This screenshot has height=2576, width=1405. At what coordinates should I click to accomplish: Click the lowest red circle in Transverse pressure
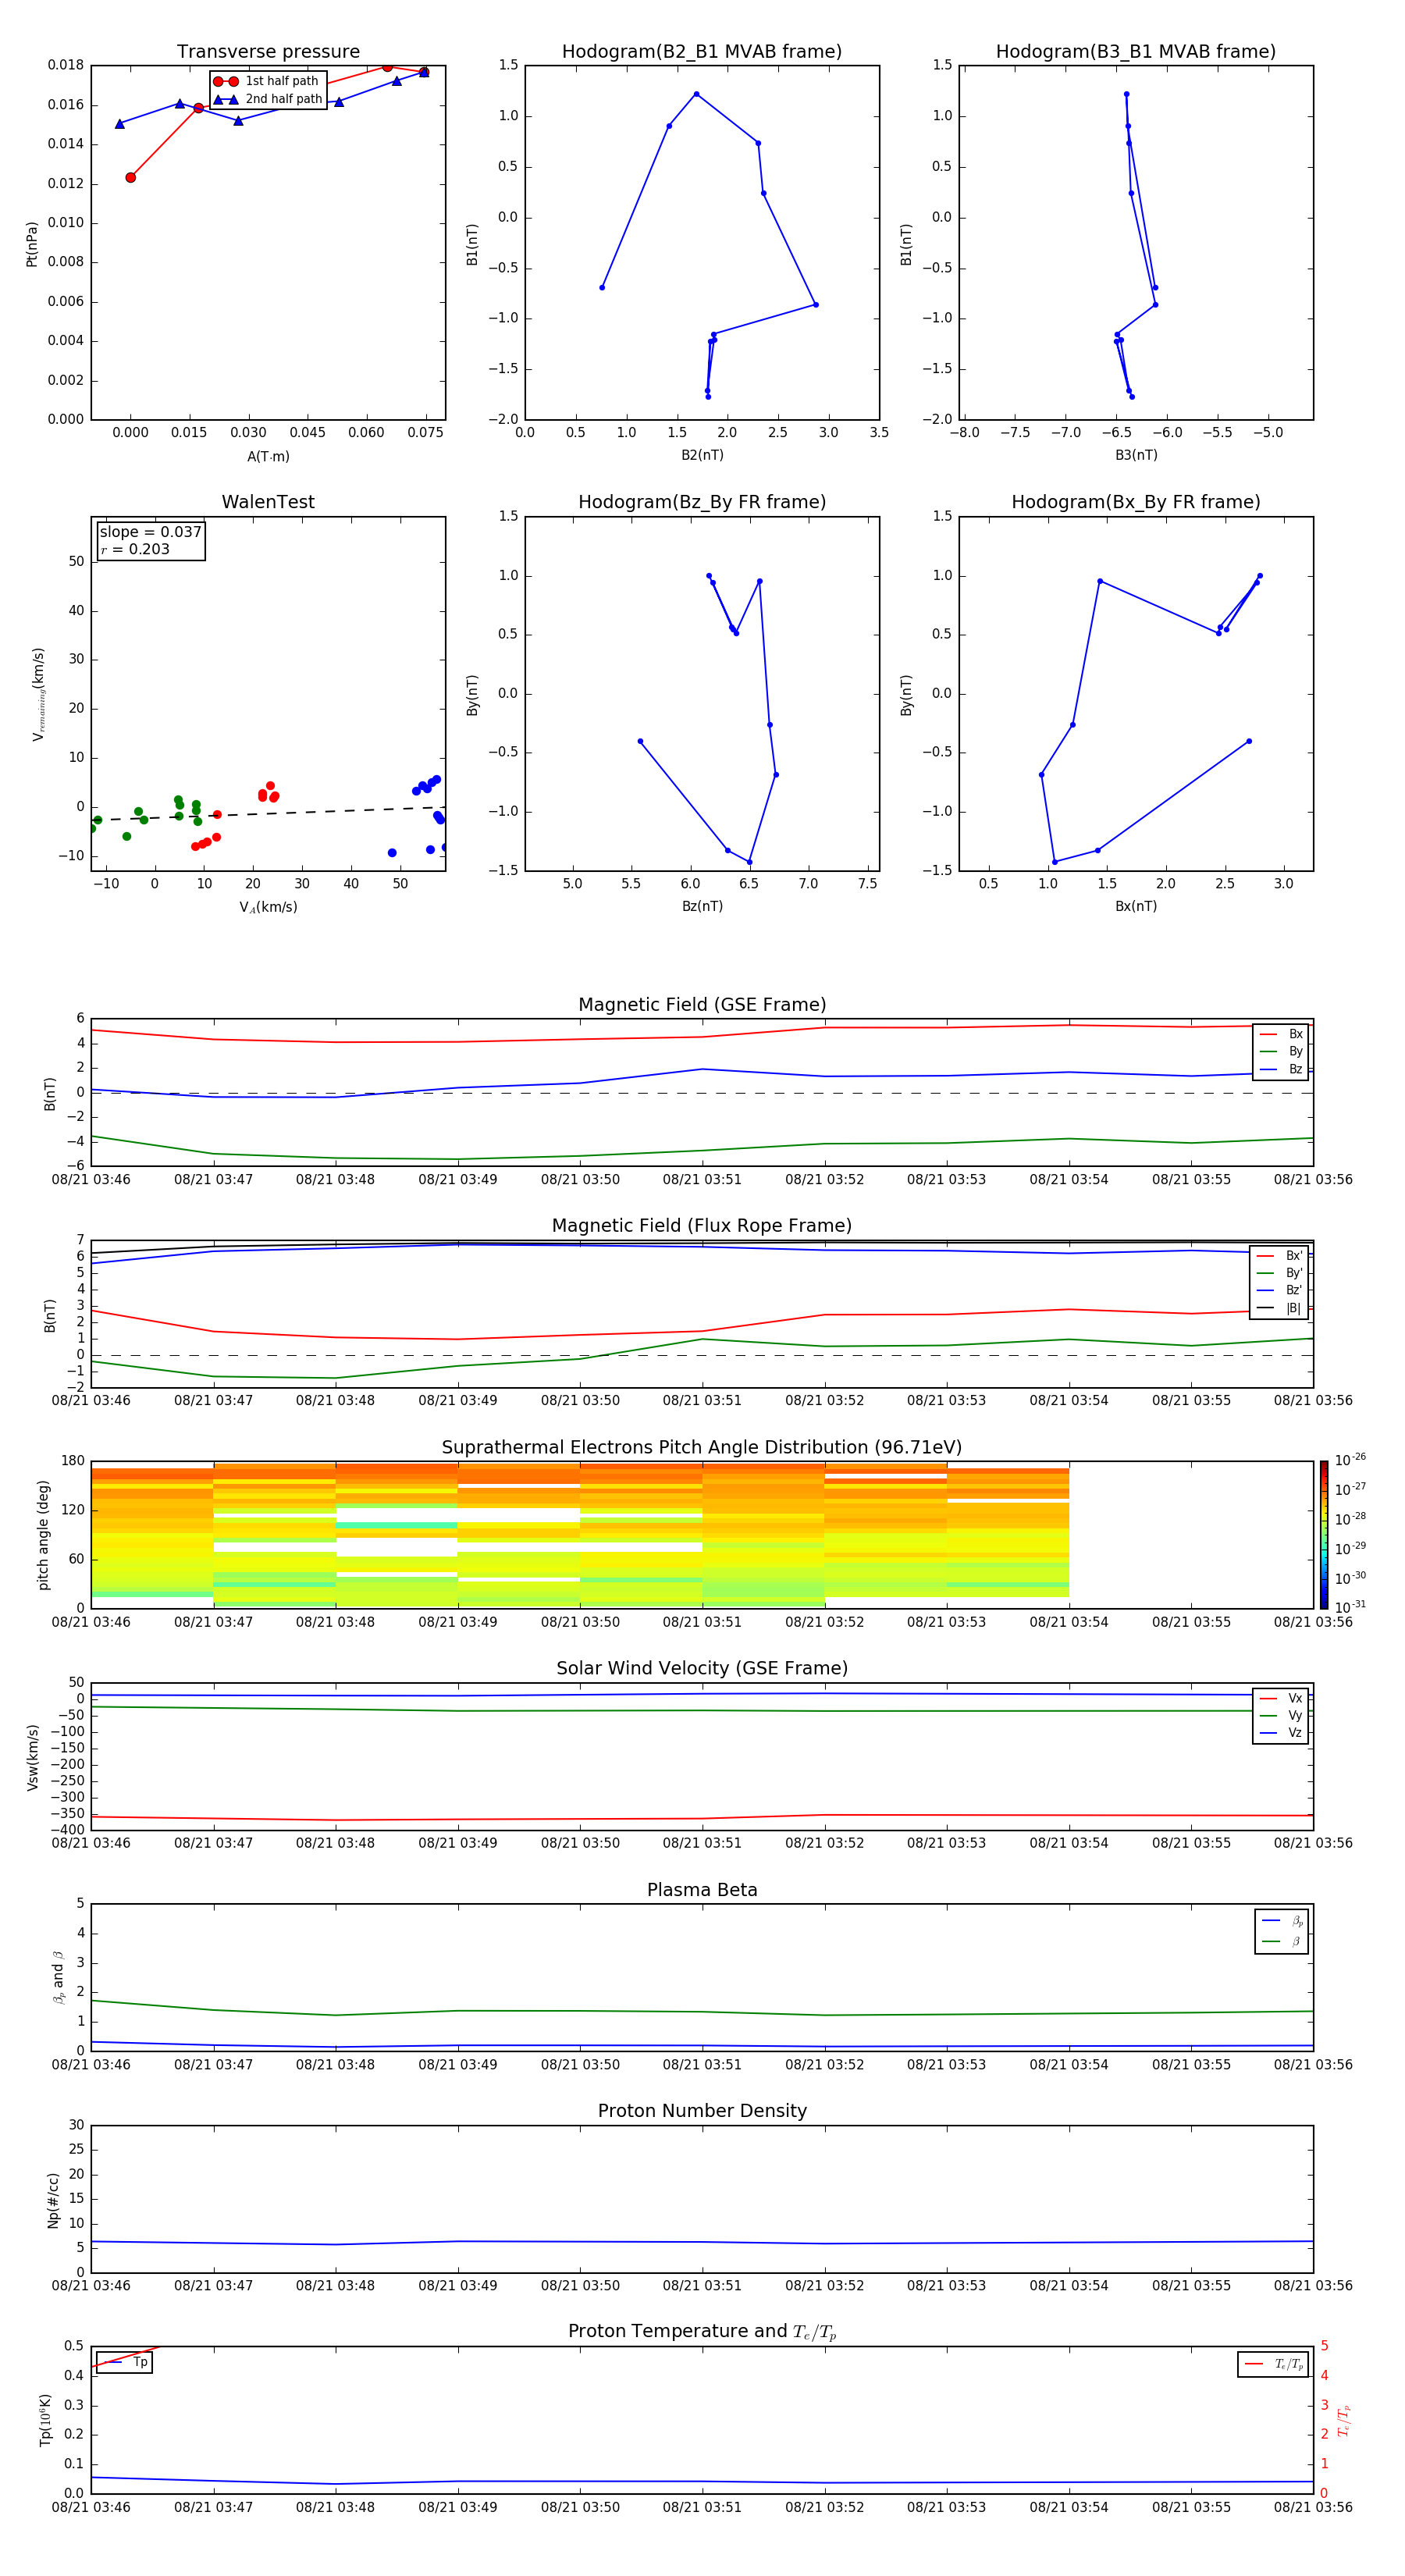pyautogui.click(x=130, y=177)
